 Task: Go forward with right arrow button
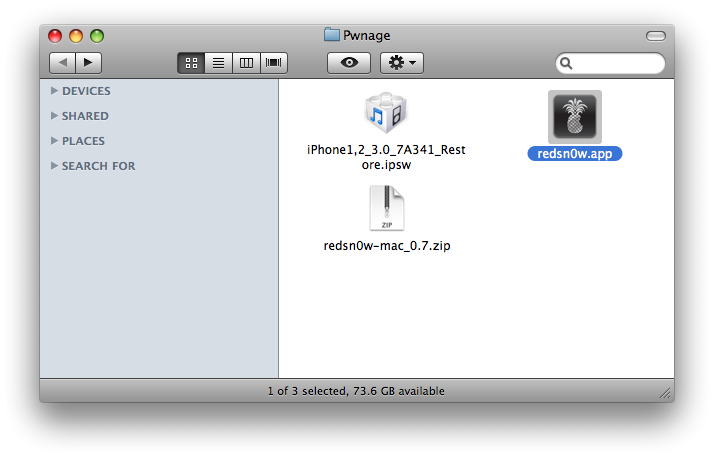point(88,63)
